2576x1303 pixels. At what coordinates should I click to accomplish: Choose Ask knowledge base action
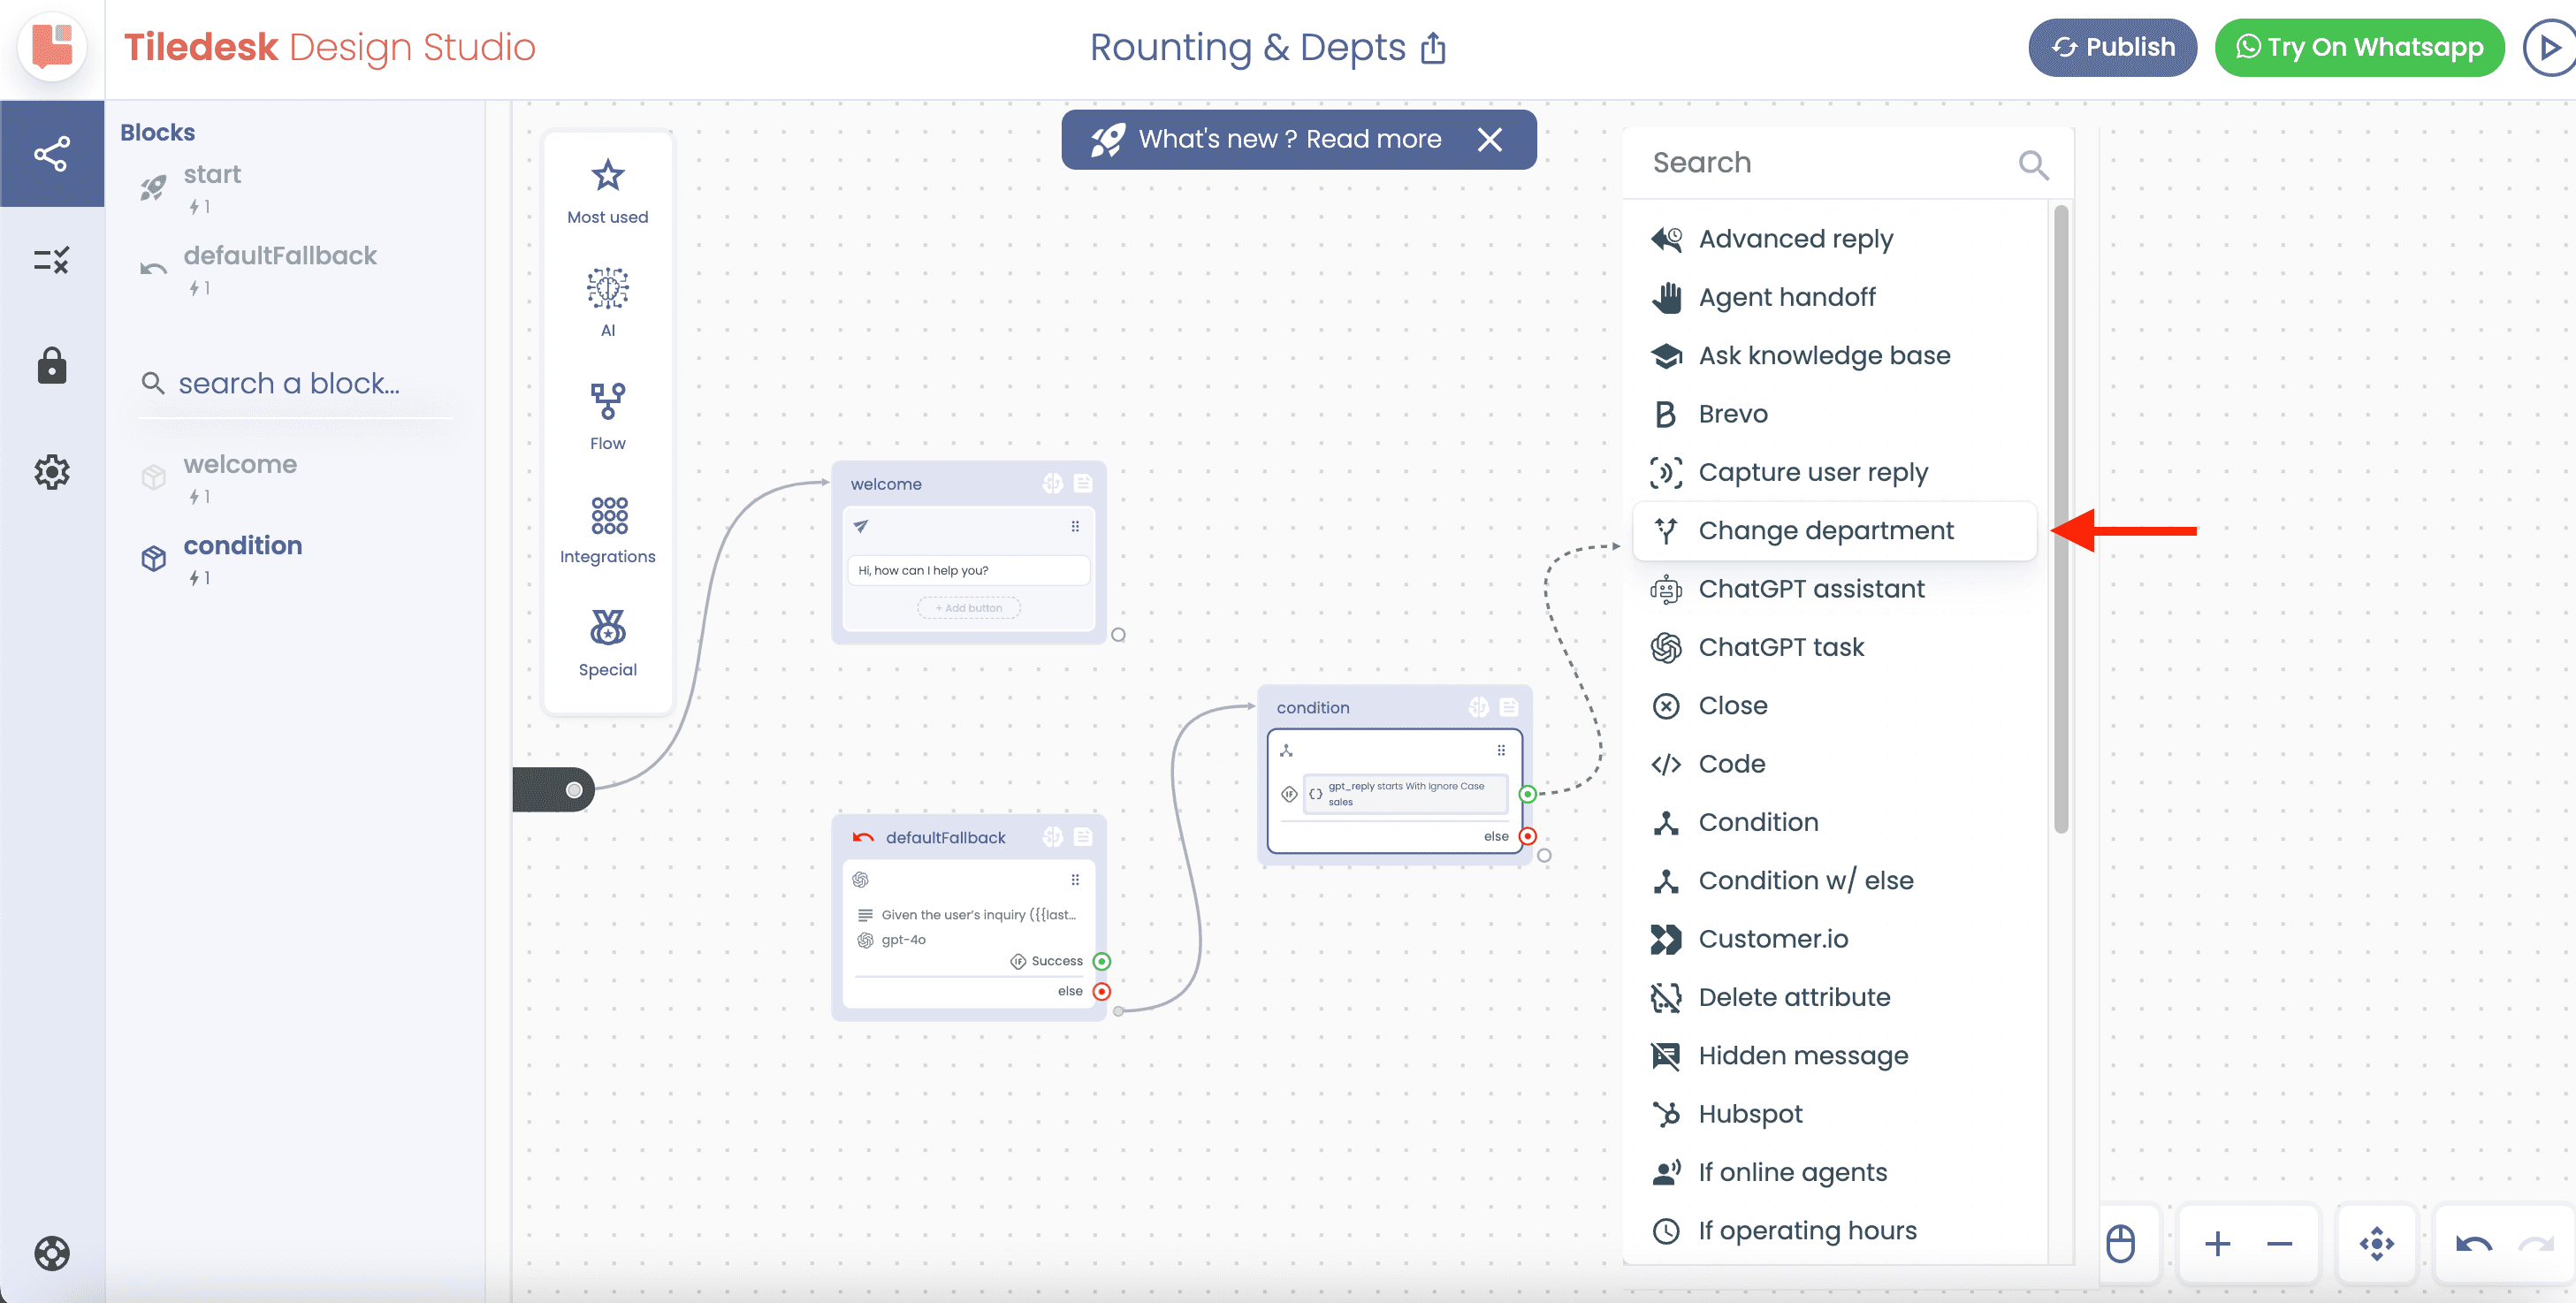(x=1834, y=355)
